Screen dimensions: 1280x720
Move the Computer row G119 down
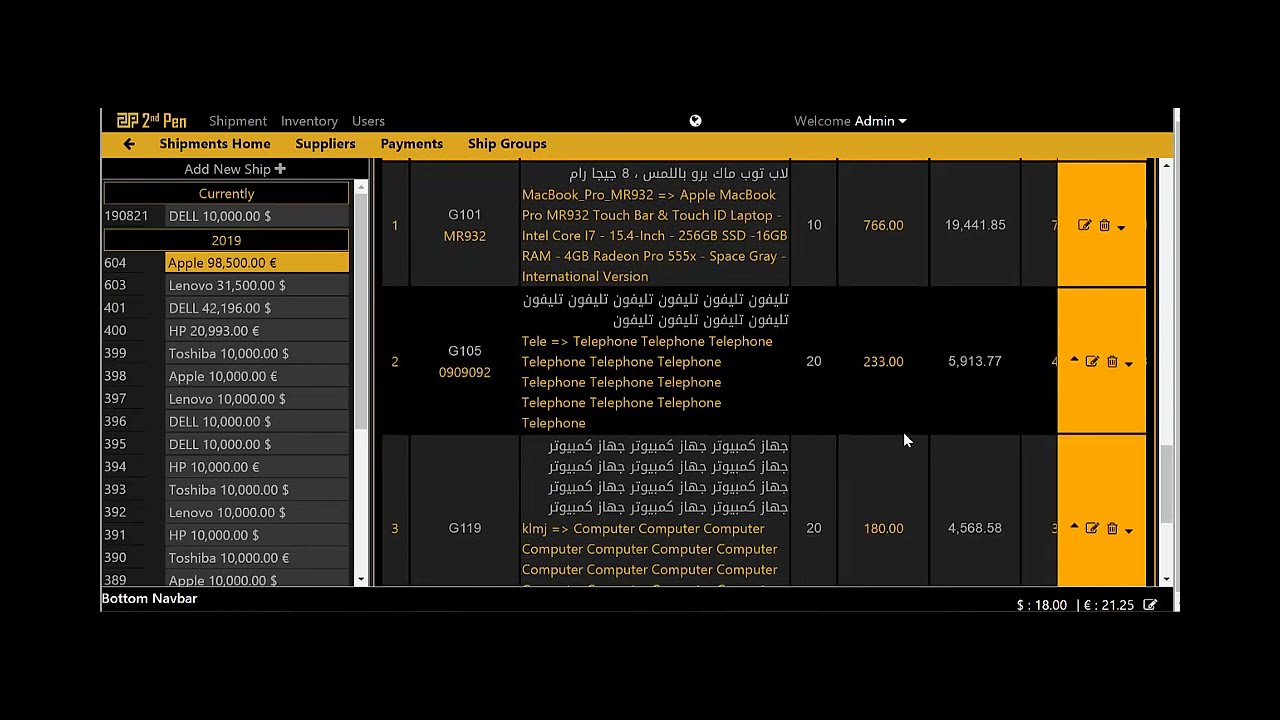1129,530
